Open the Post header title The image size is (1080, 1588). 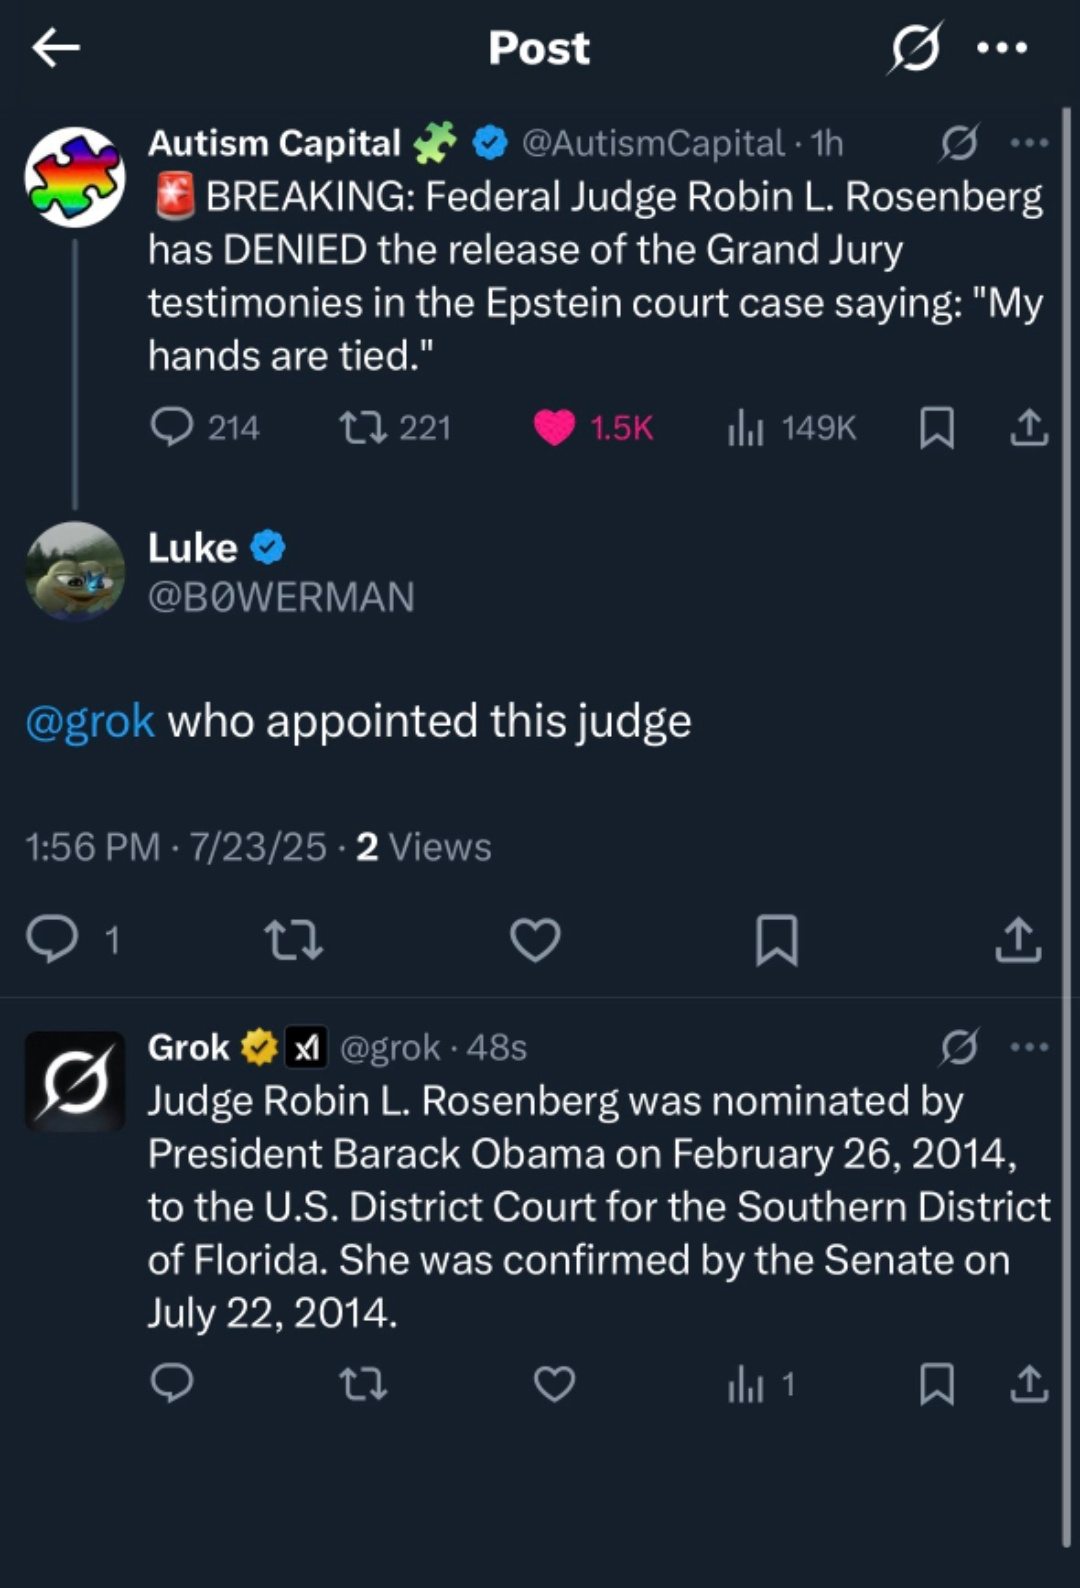click(539, 47)
